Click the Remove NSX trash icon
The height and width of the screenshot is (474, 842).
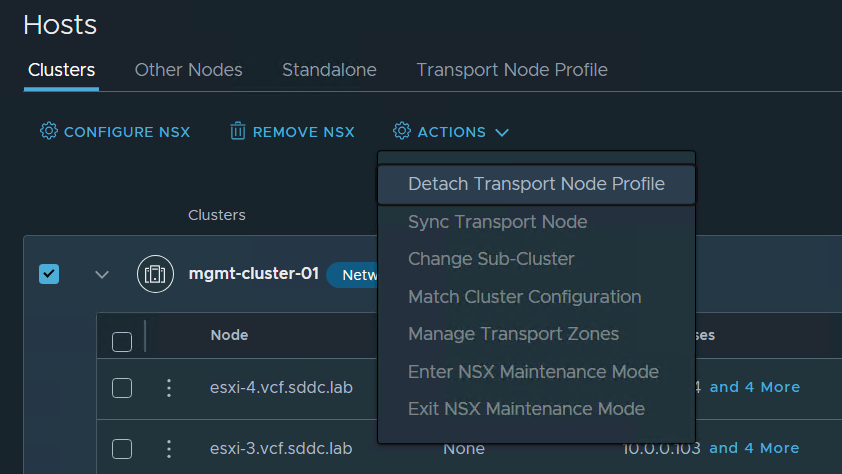coord(237,131)
